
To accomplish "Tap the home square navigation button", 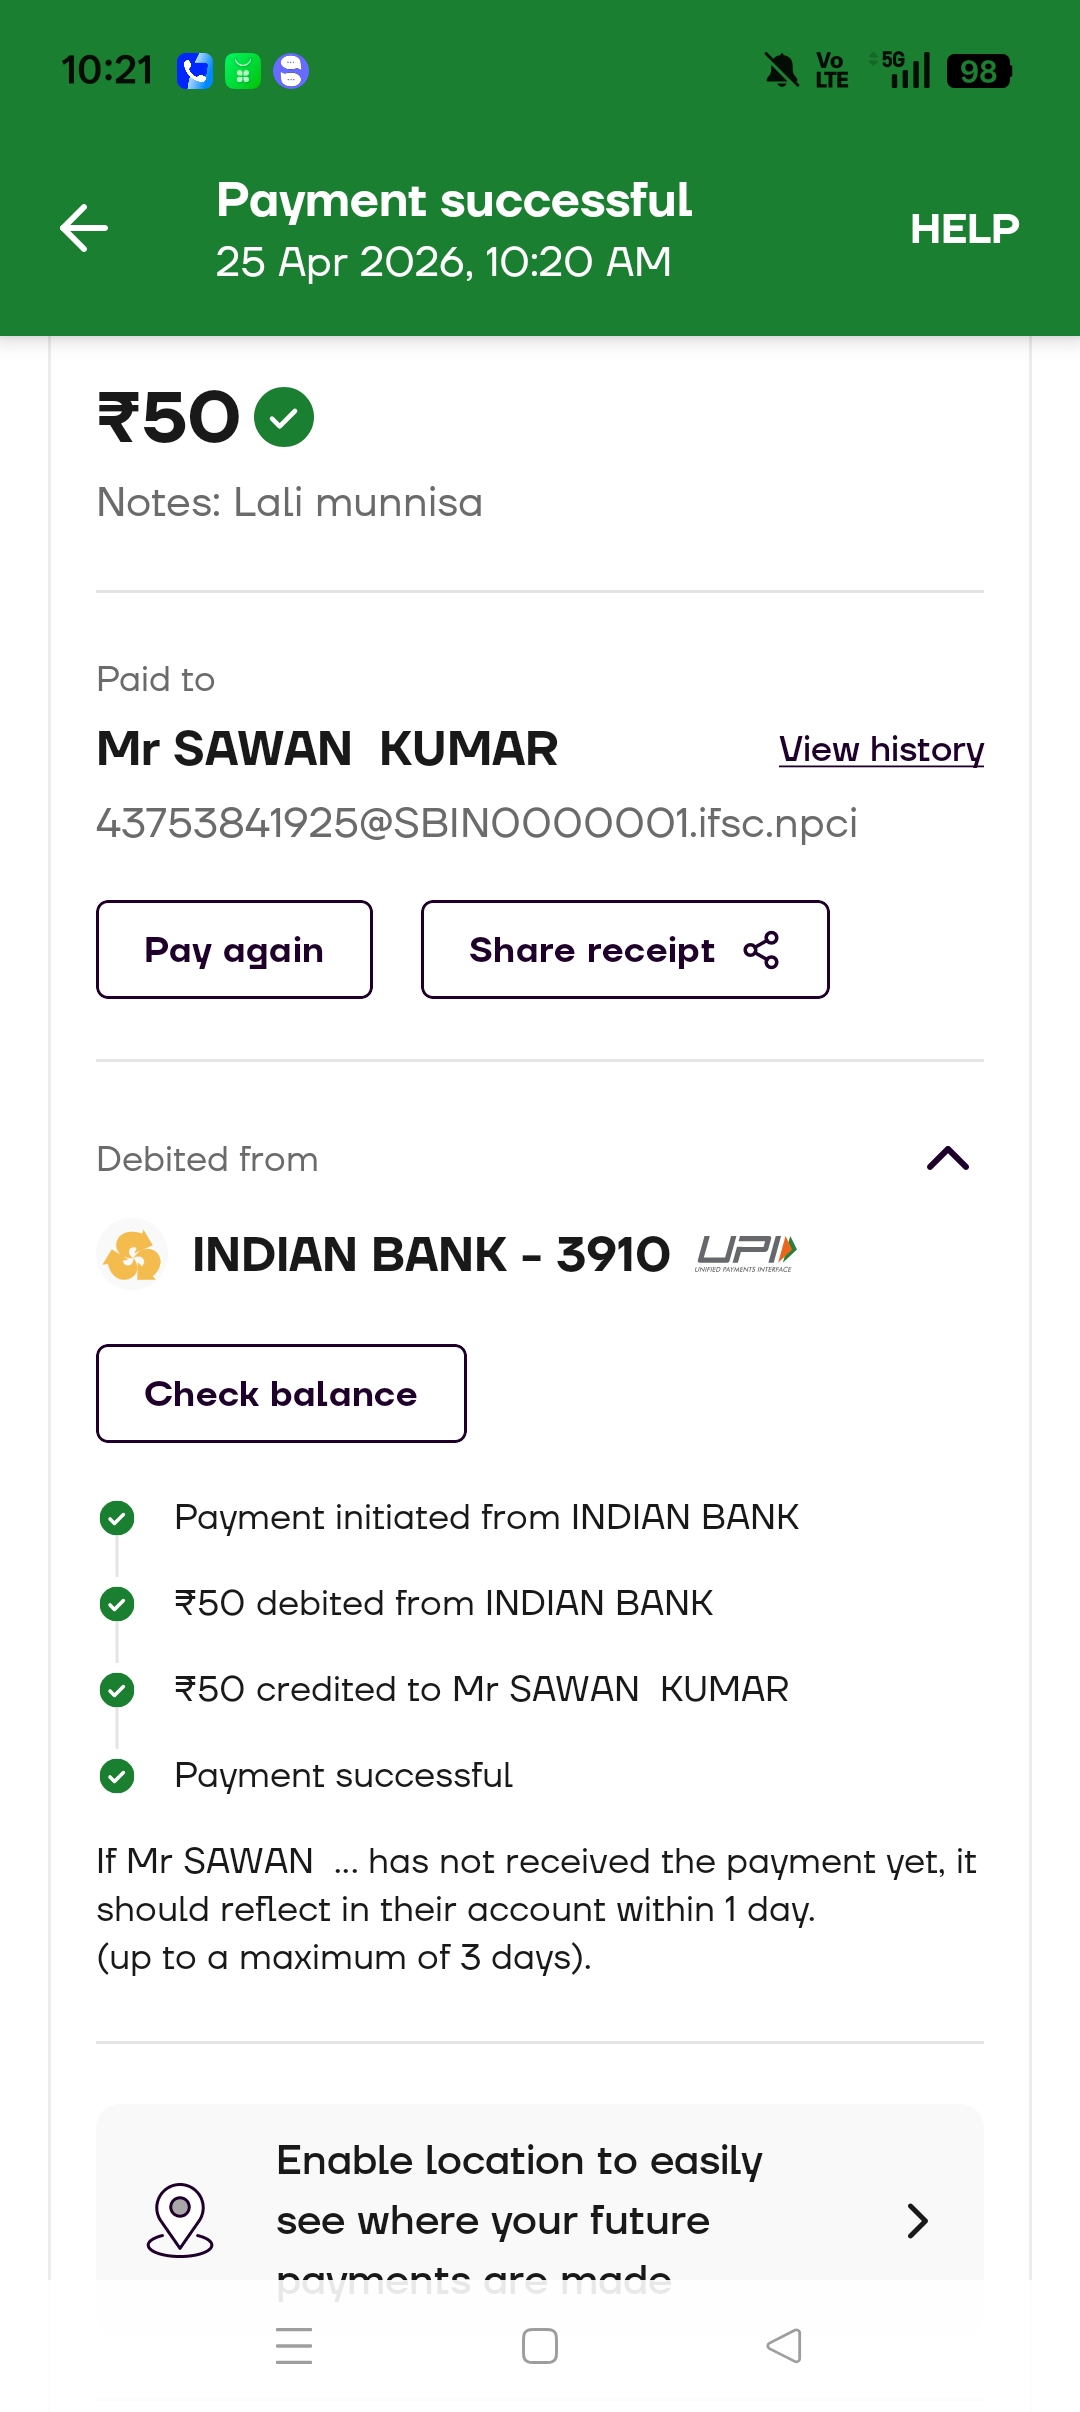I will (x=540, y=2346).
